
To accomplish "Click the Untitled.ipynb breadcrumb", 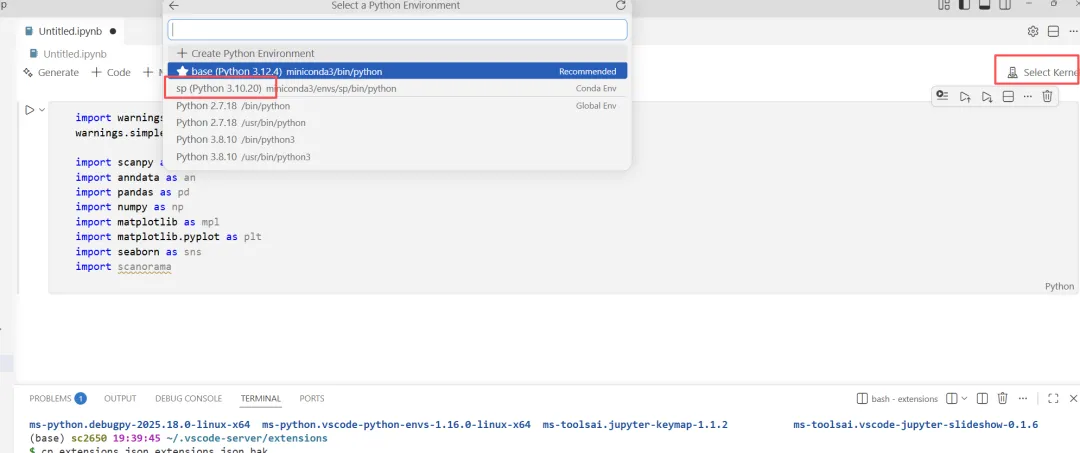I will pyautogui.click(x=68, y=54).
